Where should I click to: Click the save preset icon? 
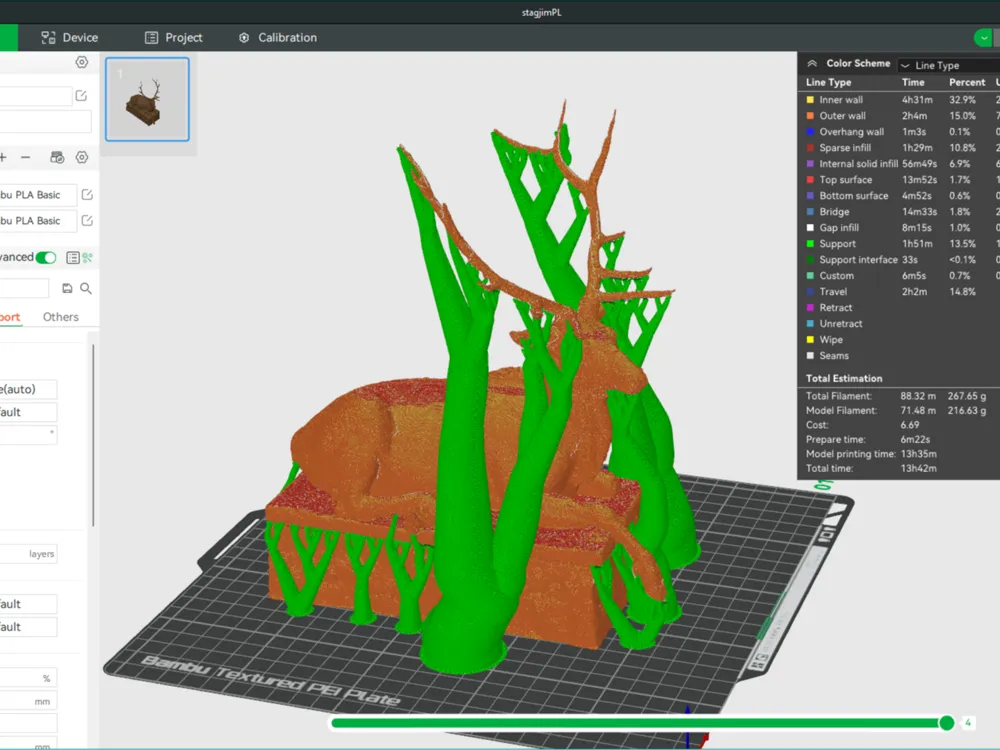coord(67,288)
